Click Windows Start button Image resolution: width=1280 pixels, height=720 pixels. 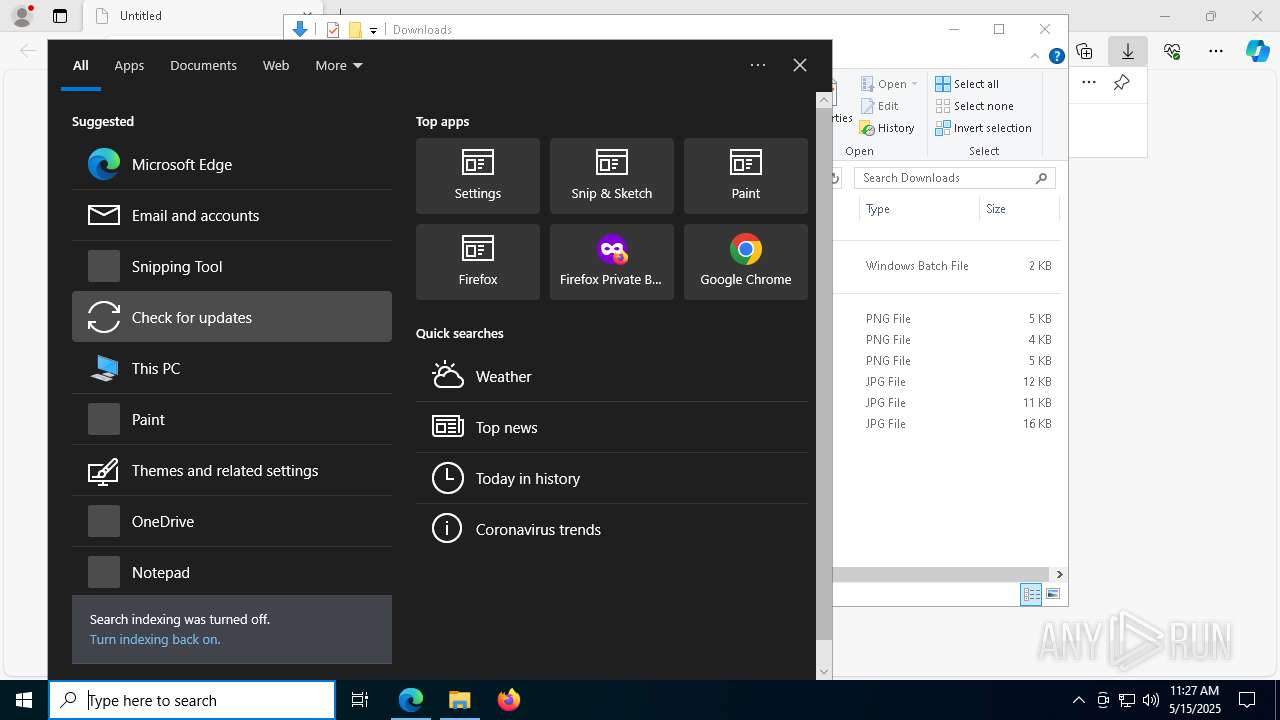[24, 700]
